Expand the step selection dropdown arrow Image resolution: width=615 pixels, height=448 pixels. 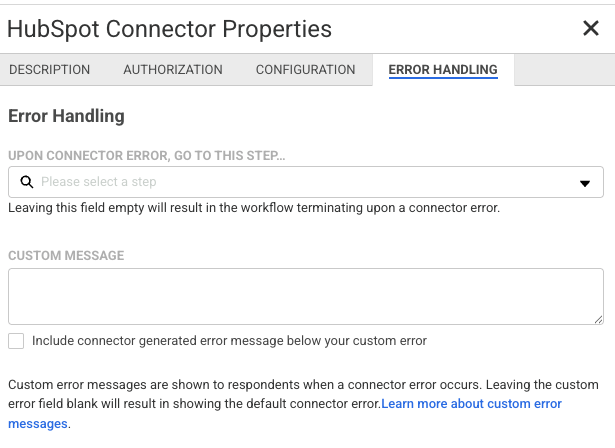point(585,183)
